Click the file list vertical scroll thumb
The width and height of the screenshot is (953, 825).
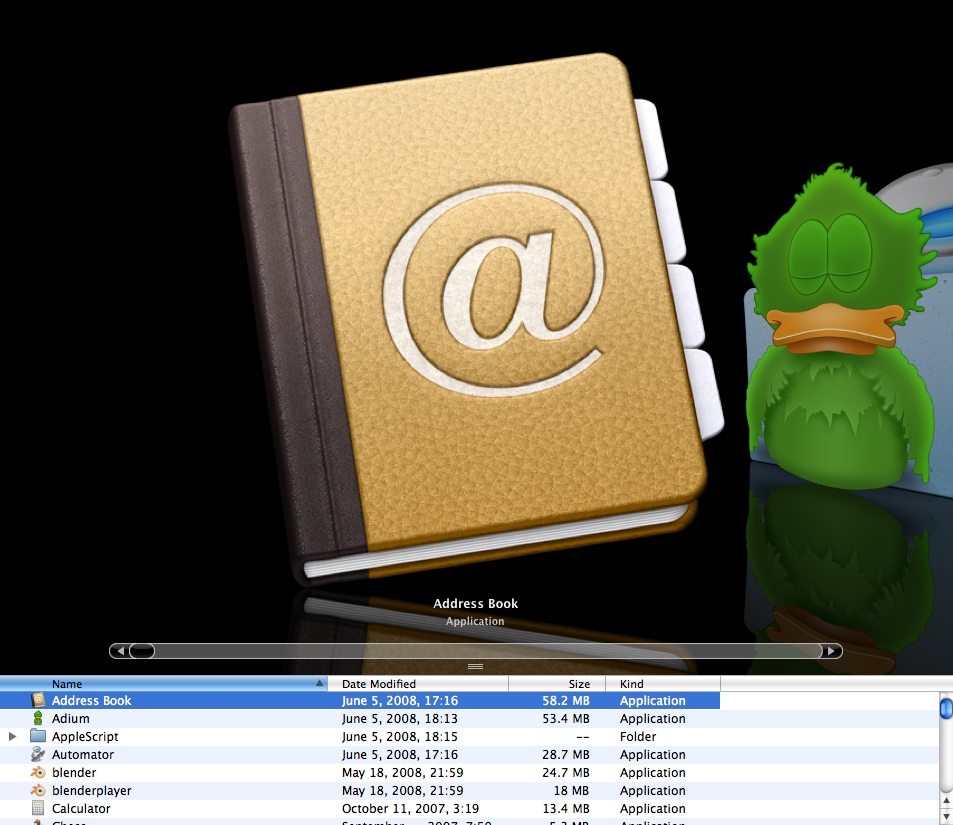pyautogui.click(x=946, y=709)
